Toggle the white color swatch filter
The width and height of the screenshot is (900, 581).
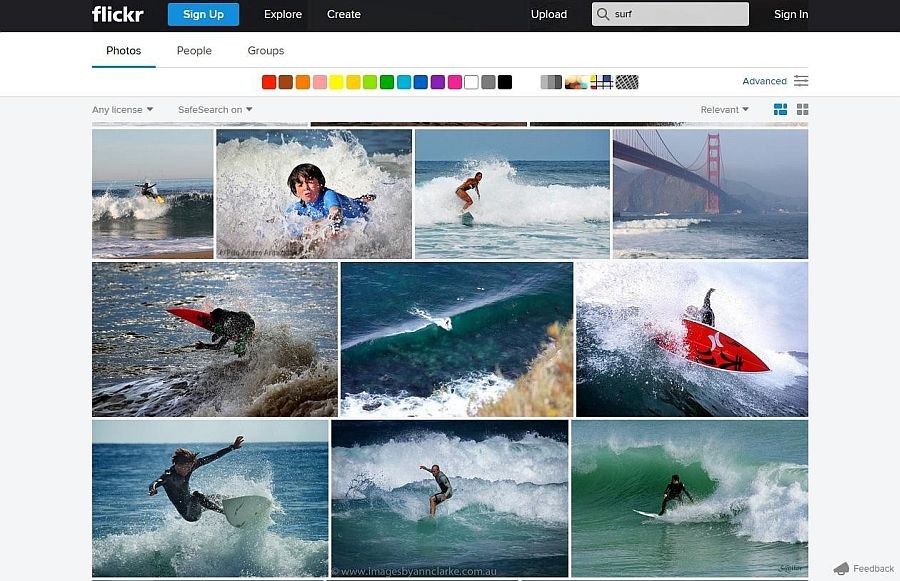pos(471,82)
